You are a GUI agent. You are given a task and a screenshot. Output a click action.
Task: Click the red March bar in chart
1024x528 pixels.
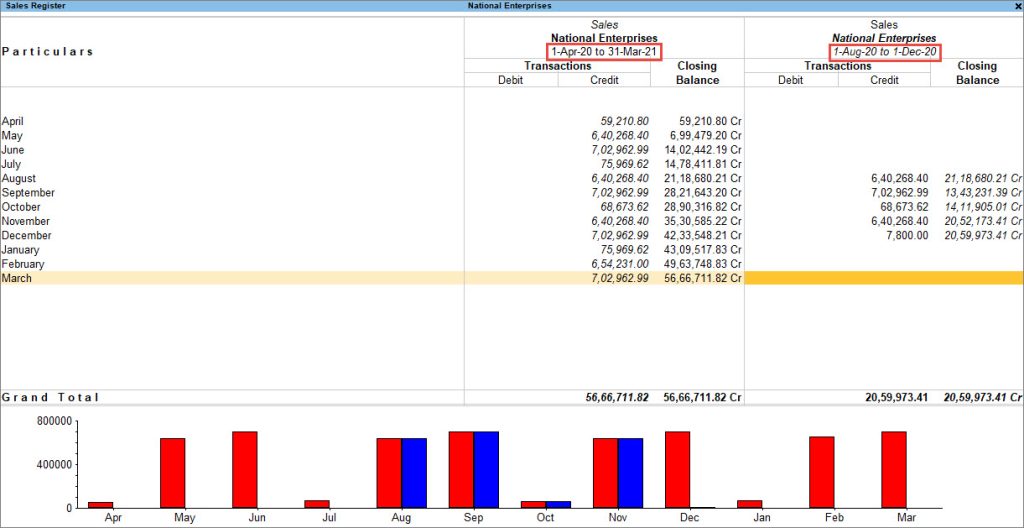click(893, 469)
